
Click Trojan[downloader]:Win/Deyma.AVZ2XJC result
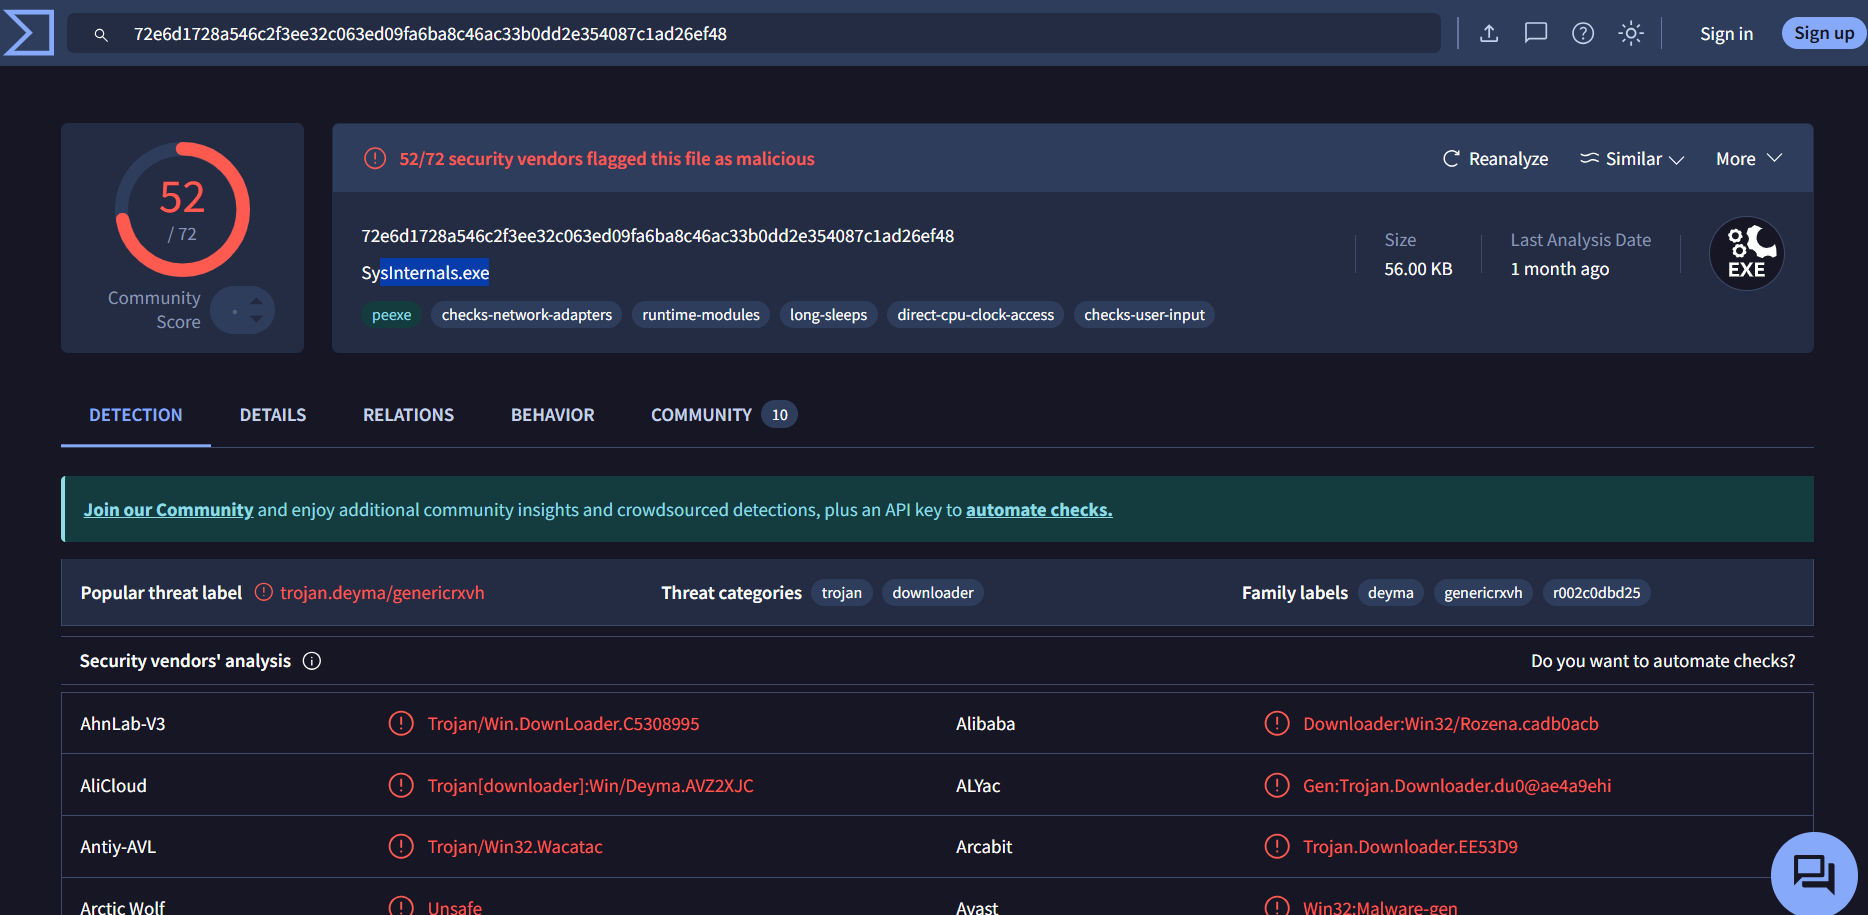(590, 786)
